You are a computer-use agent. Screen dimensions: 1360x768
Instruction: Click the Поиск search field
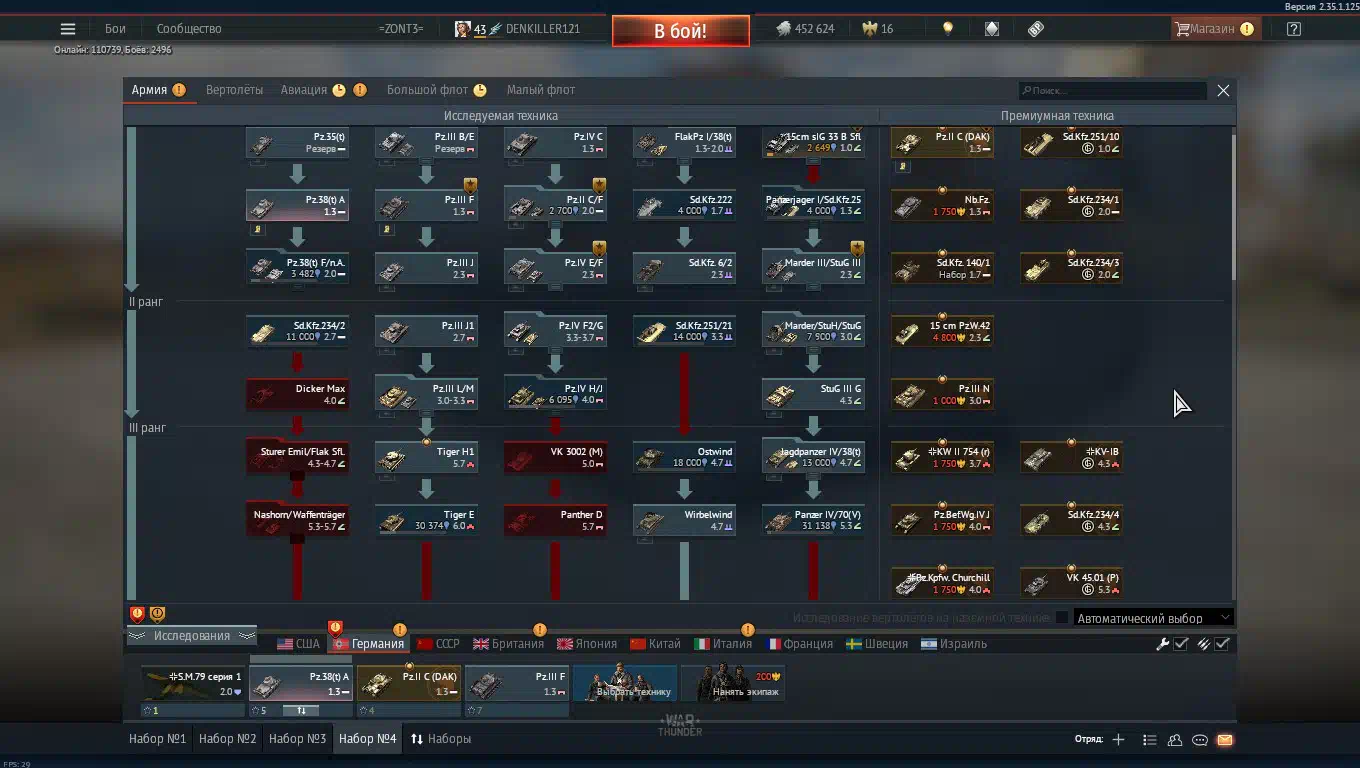coord(1112,91)
